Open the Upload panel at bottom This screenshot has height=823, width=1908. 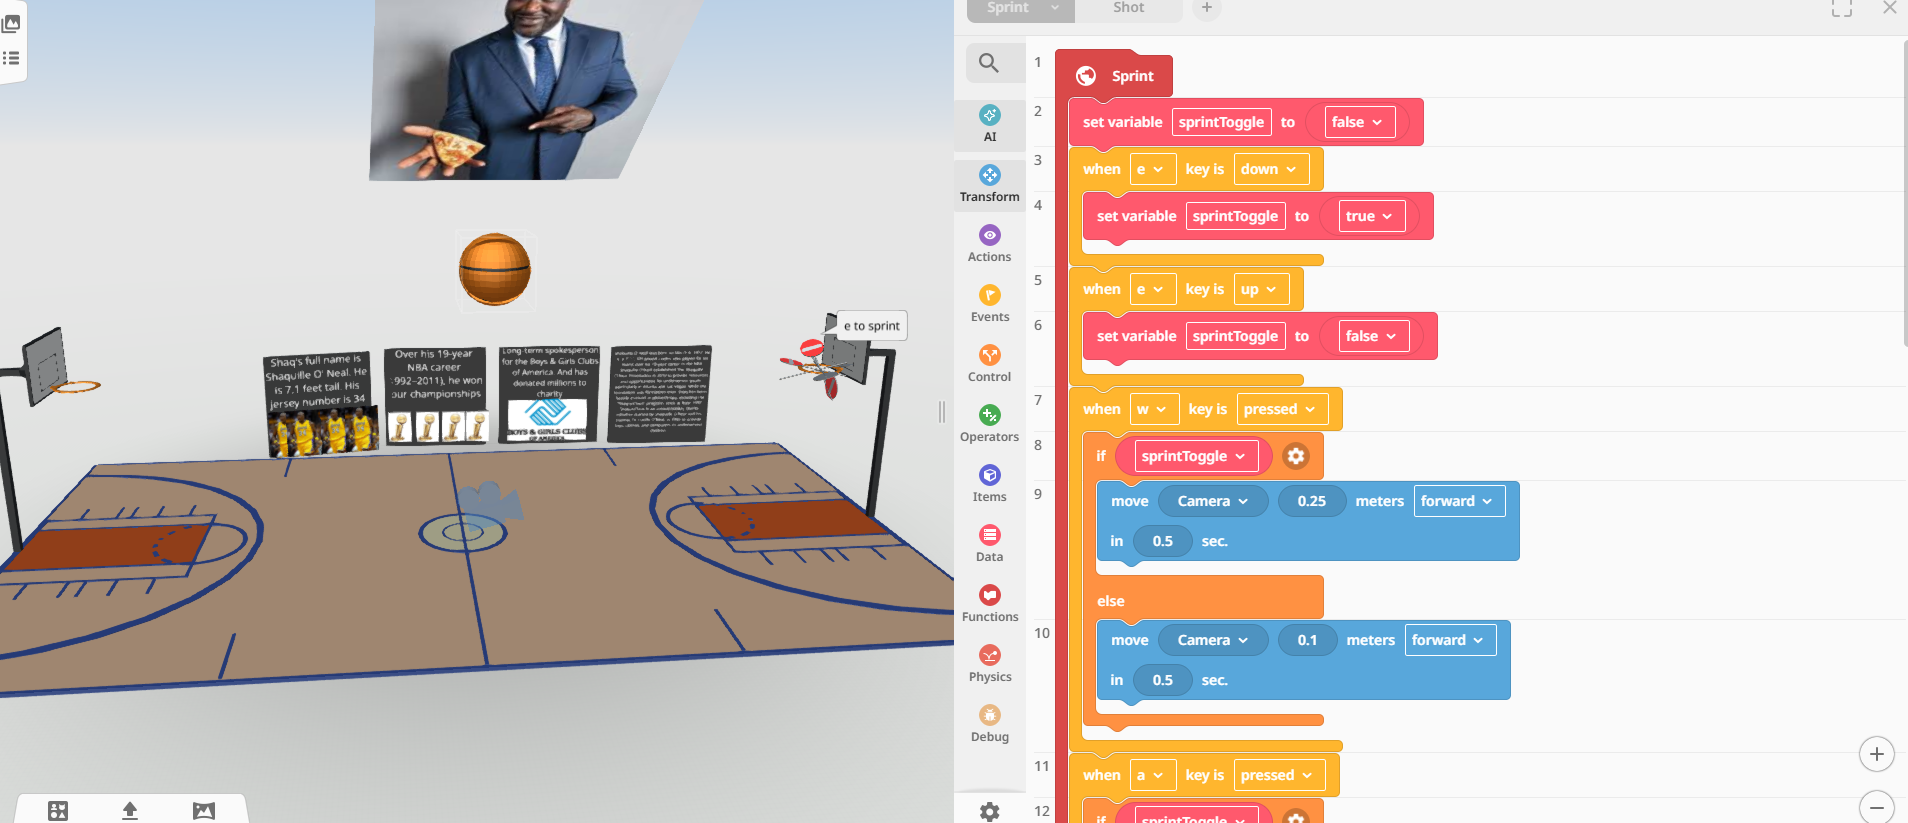(x=130, y=811)
